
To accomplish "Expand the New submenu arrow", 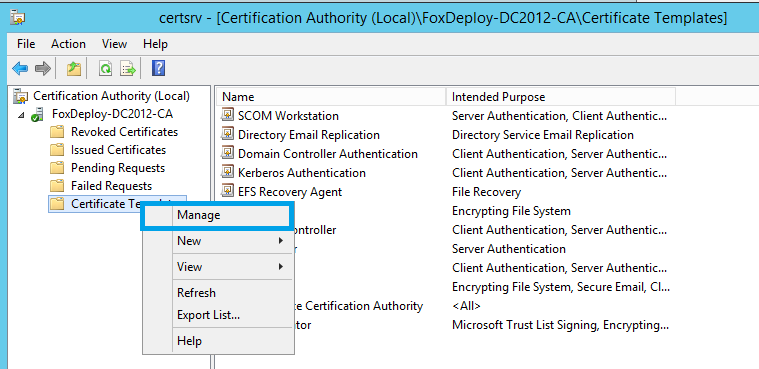I will 281,241.
